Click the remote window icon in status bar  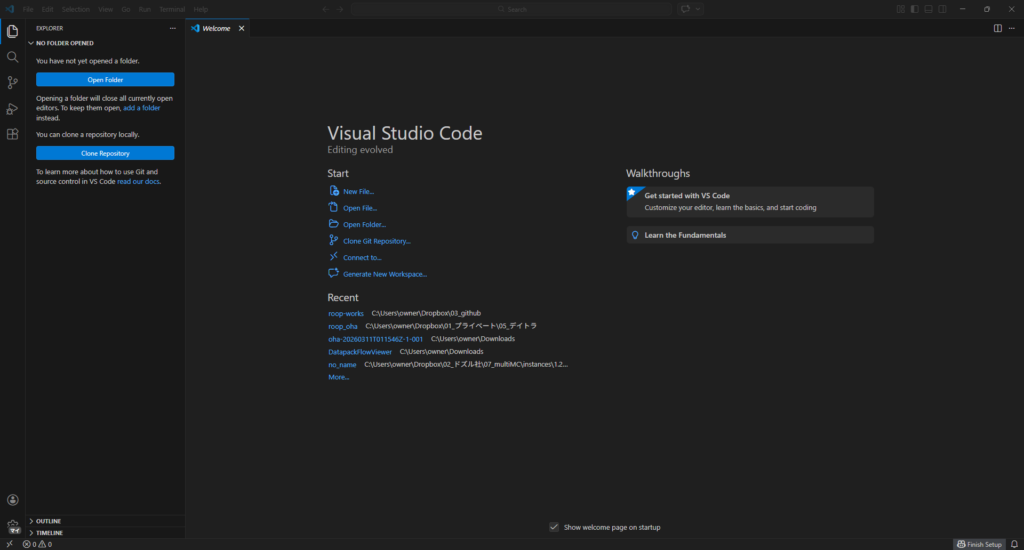9,544
